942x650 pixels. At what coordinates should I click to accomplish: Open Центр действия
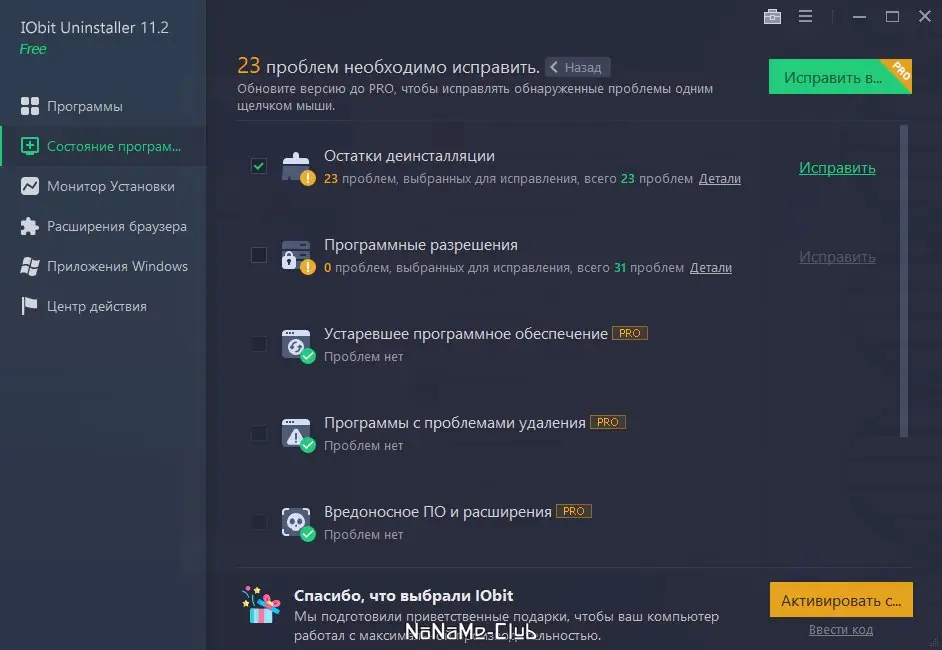pos(103,306)
